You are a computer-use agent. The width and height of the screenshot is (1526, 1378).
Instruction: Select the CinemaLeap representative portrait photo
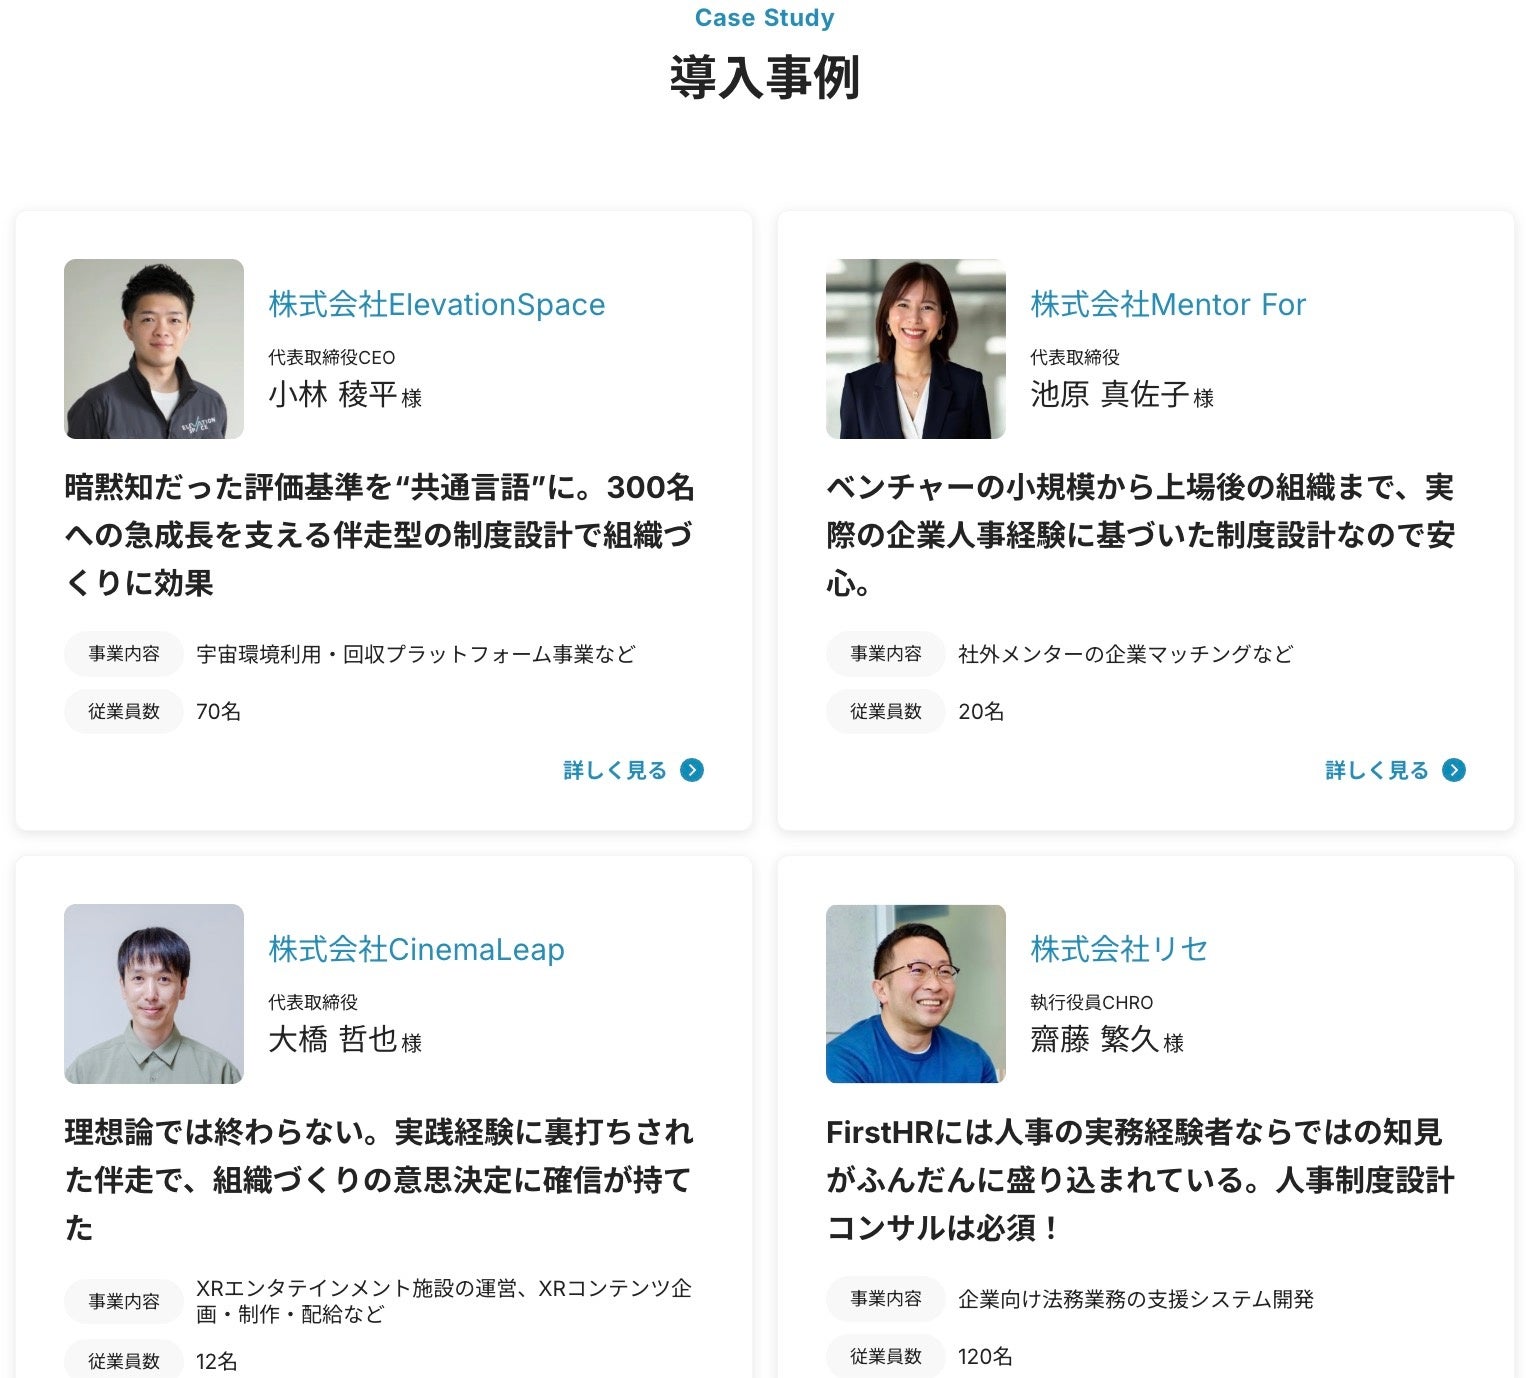tap(154, 994)
